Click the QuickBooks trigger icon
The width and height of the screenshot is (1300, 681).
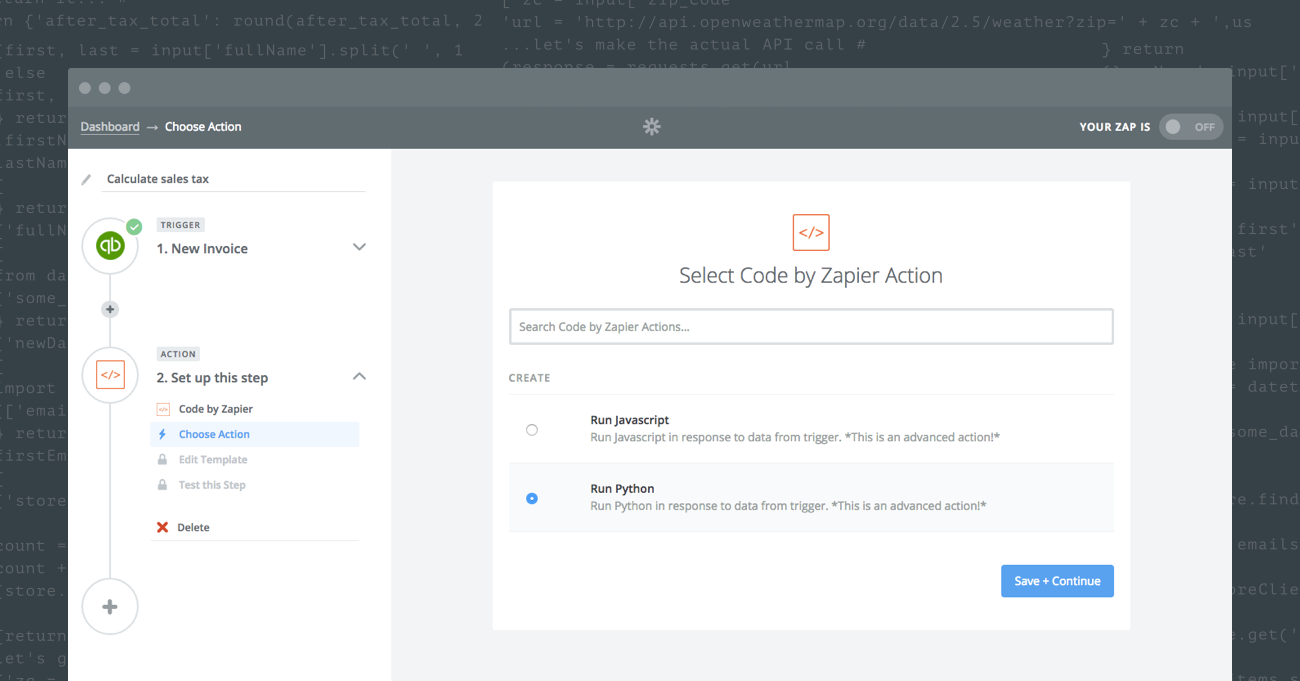(x=110, y=246)
